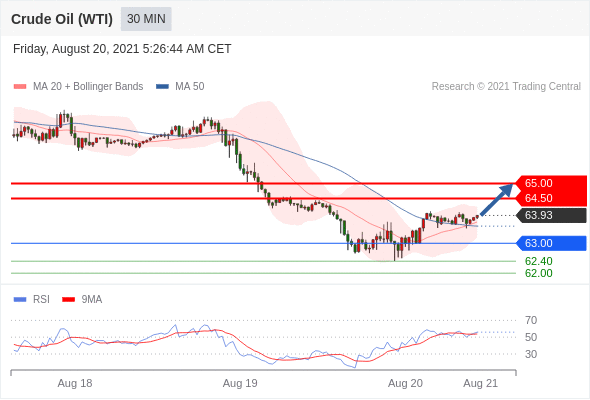590x400 pixels.
Task: Click the Aug 21 date axis label
Action: [481, 383]
